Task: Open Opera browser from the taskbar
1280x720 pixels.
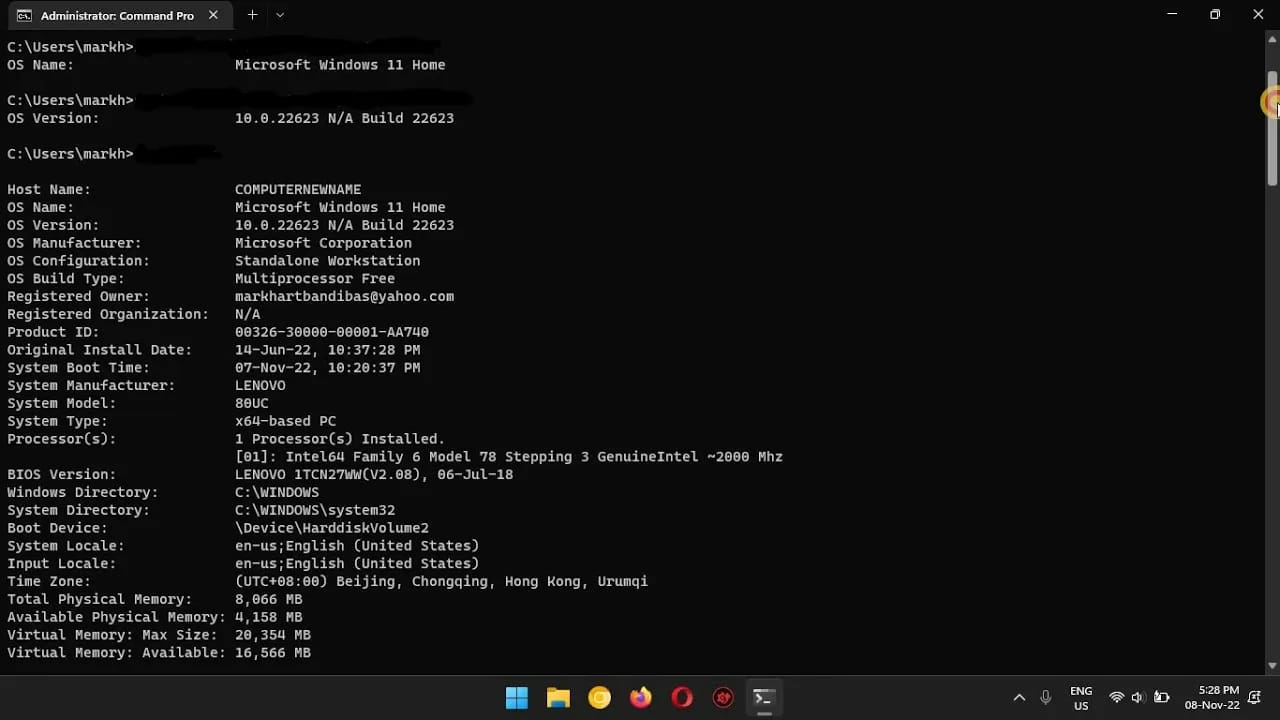Action: tap(681, 697)
